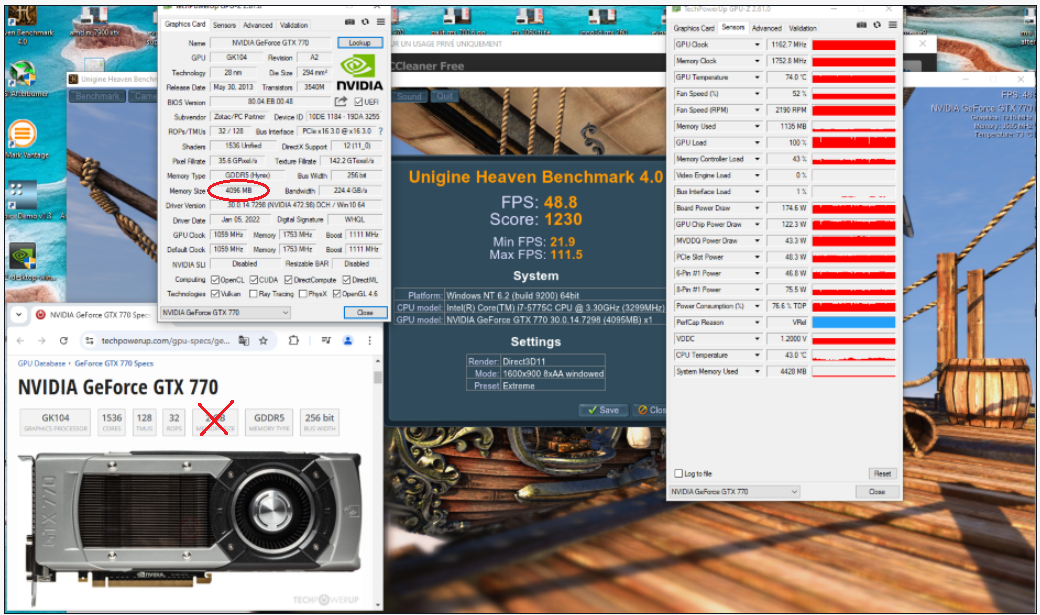This screenshot has width=1040, height=615.
Task: Click the Lookup button in GPU-Z
Action: coord(359,42)
